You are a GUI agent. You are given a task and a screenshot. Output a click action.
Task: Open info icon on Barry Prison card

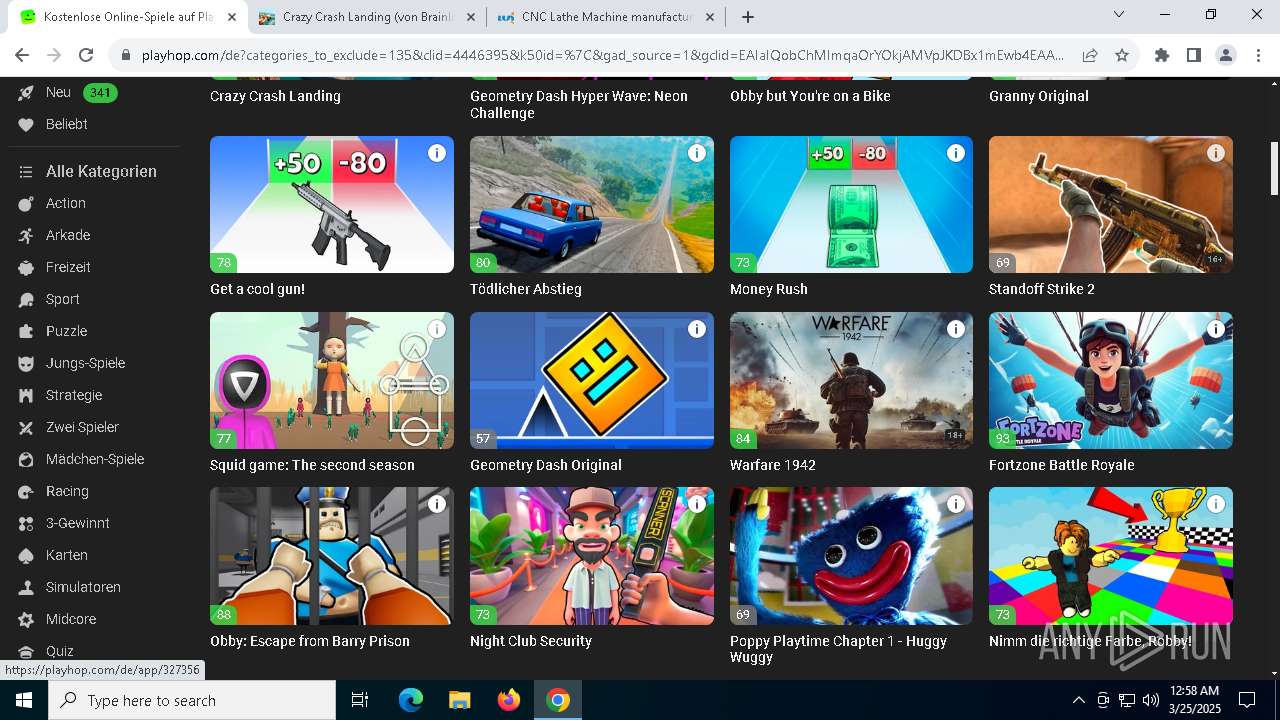[x=437, y=504]
